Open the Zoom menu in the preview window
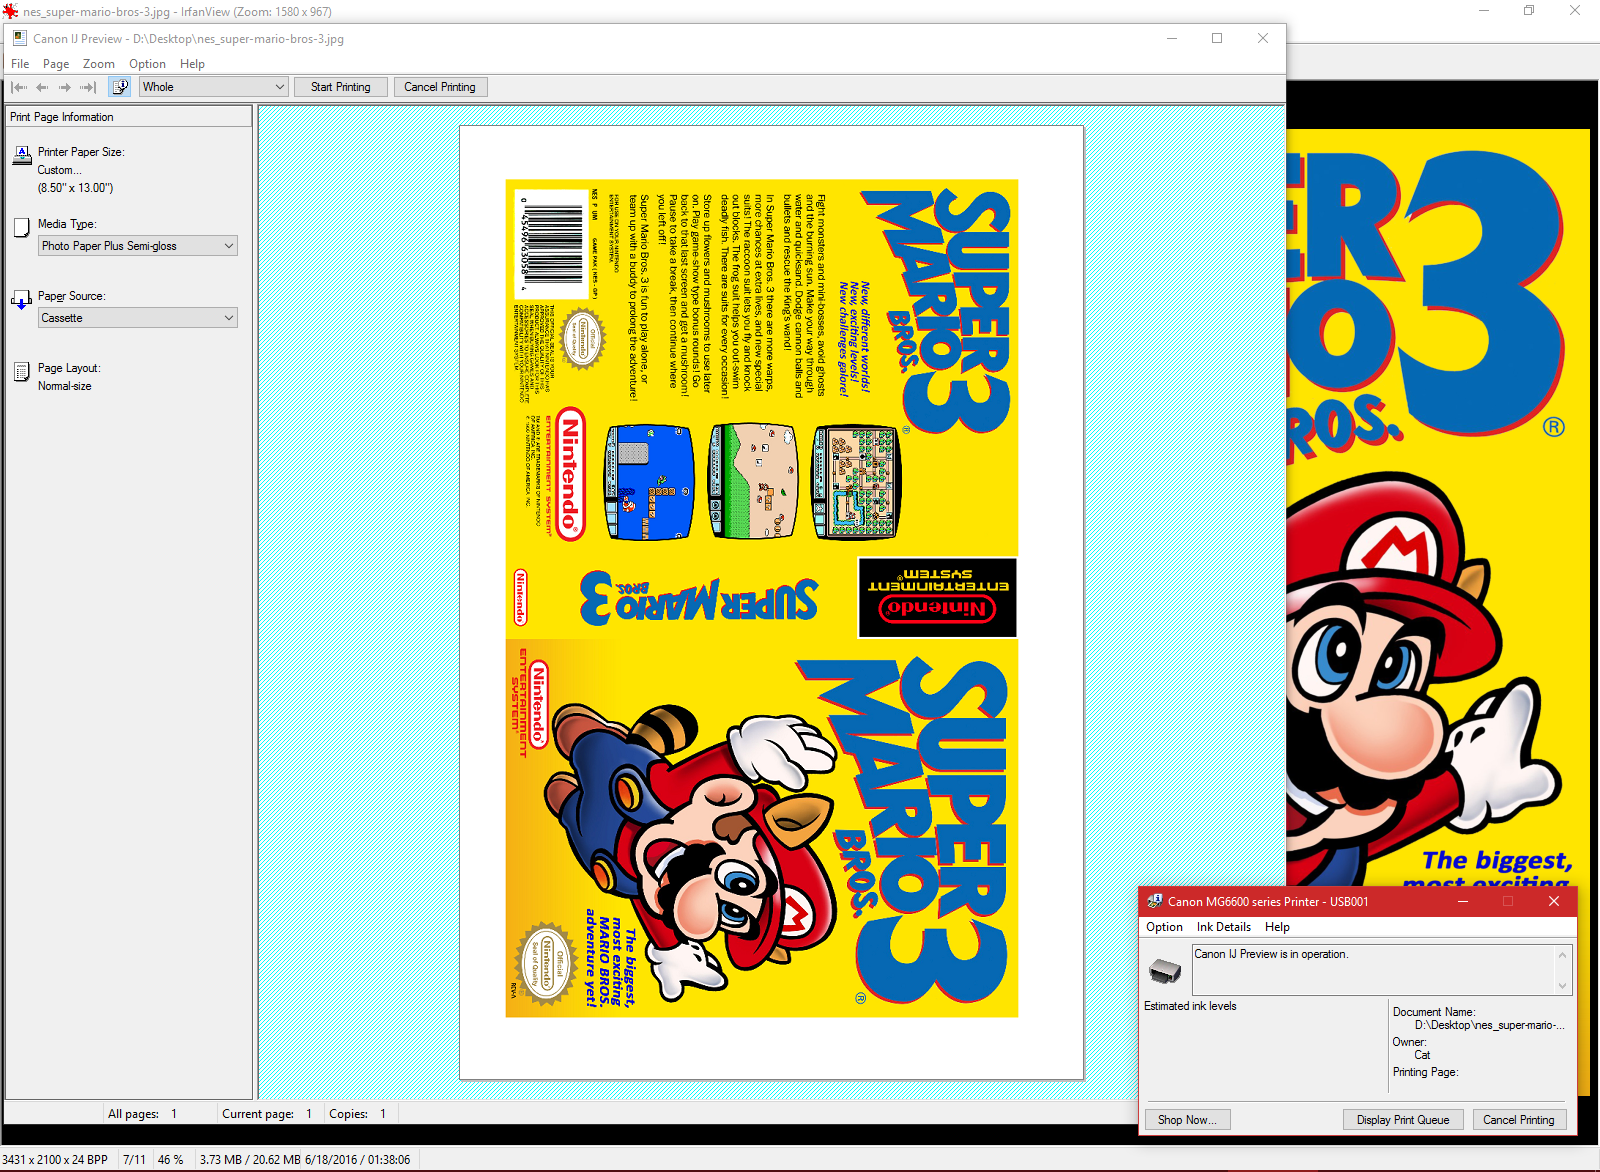The image size is (1600, 1172). click(98, 64)
